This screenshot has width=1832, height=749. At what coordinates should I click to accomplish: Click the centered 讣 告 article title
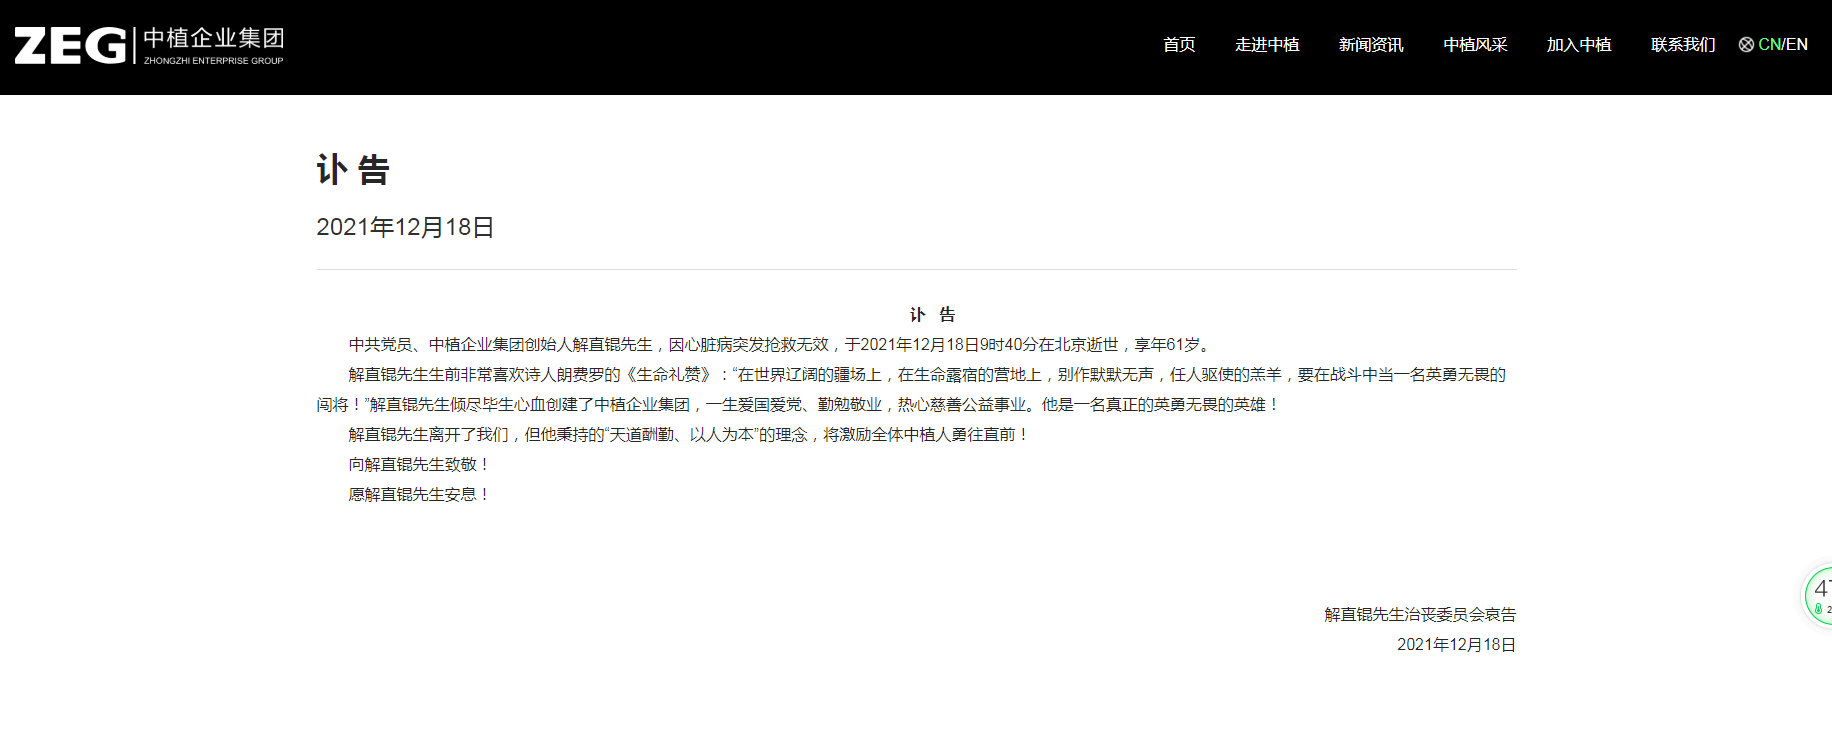tap(932, 315)
